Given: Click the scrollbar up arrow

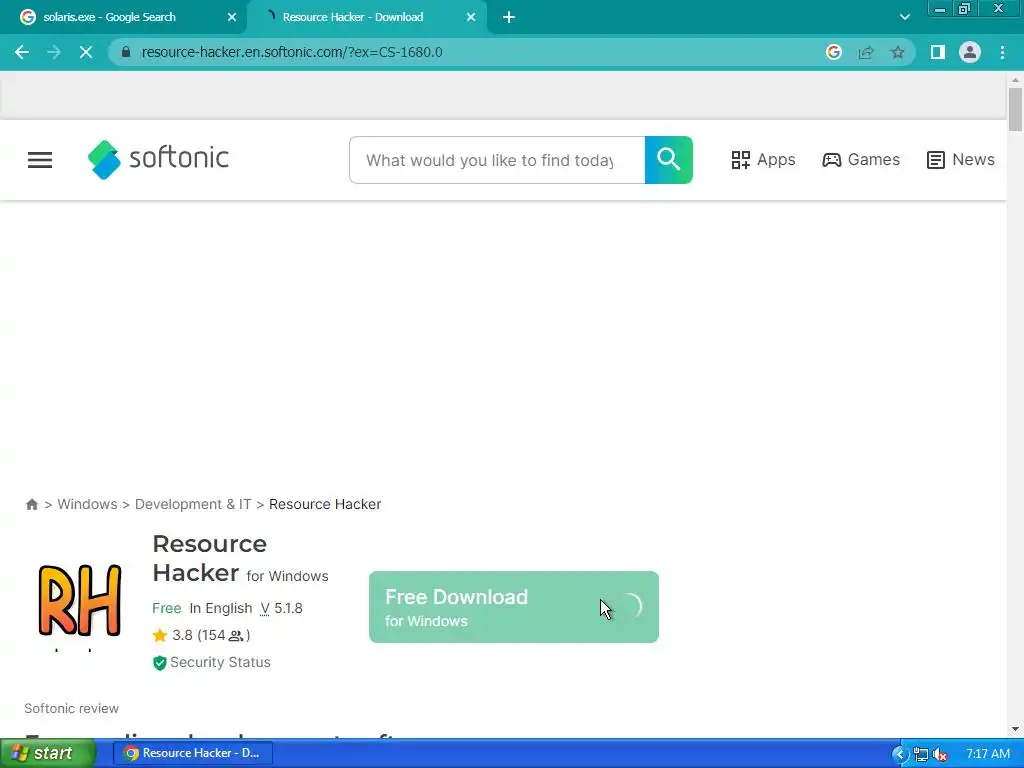Looking at the screenshot, I should pos(1015,80).
